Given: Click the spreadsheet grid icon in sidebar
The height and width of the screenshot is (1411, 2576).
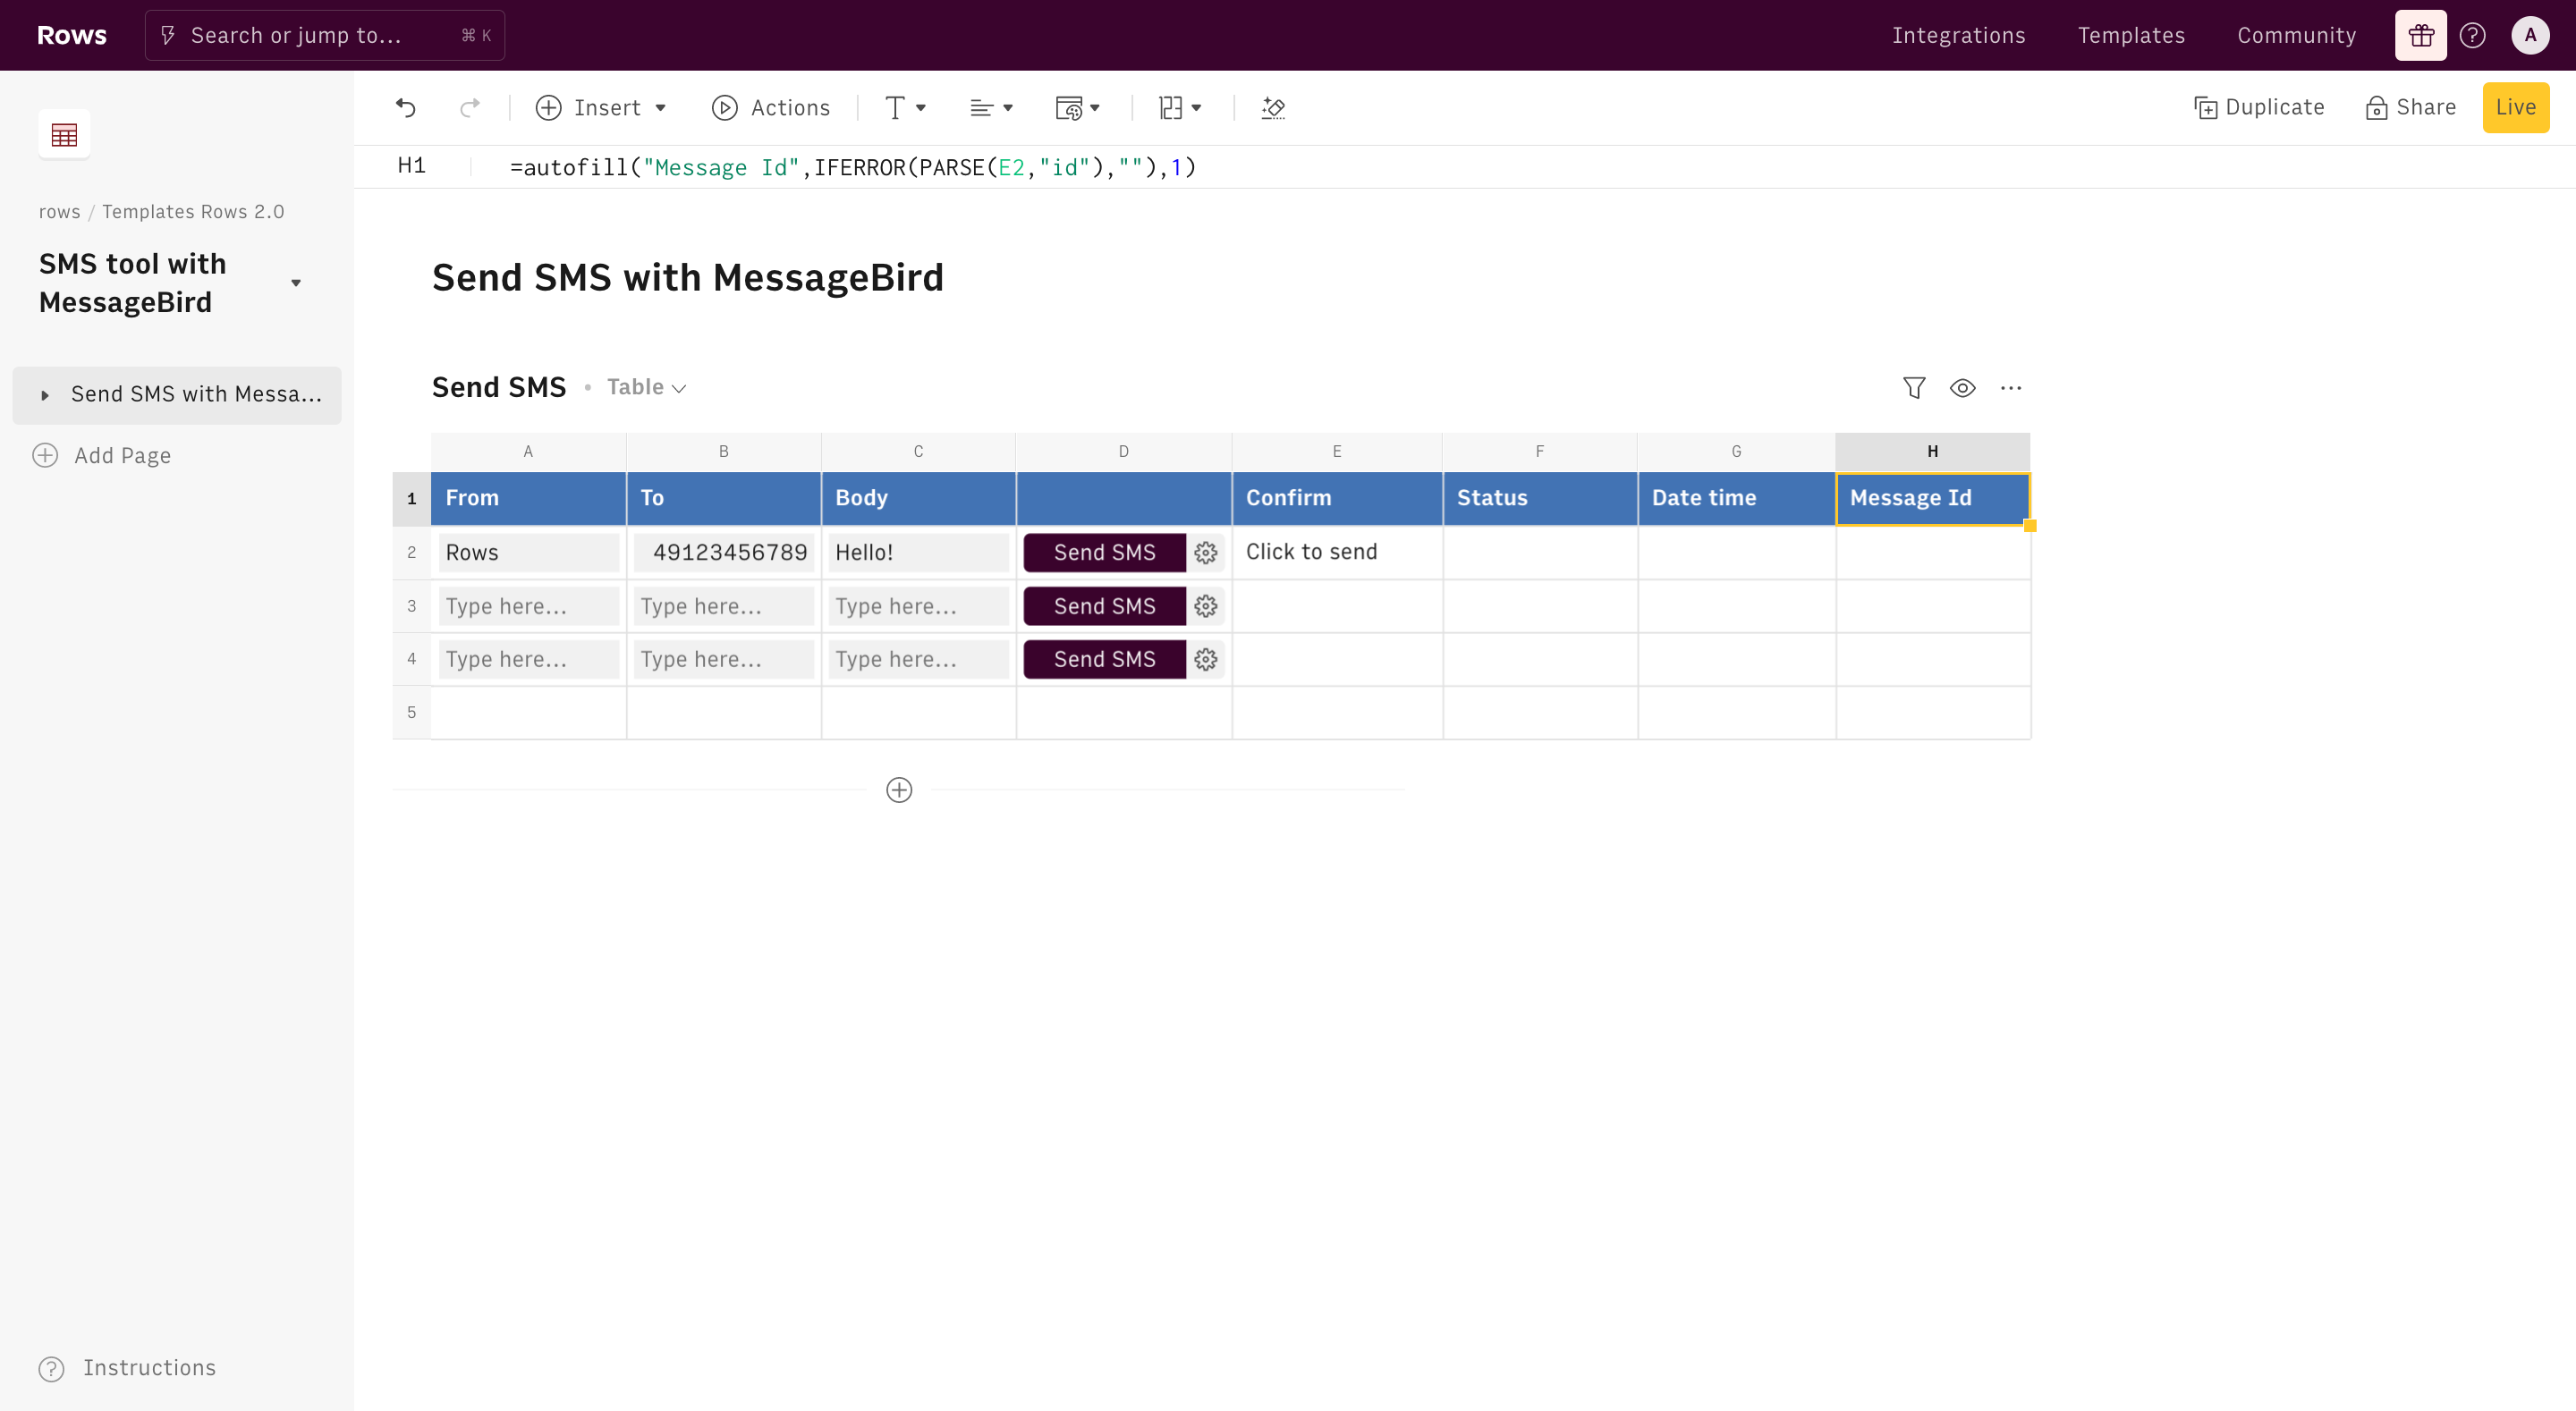Looking at the screenshot, I should (64, 134).
